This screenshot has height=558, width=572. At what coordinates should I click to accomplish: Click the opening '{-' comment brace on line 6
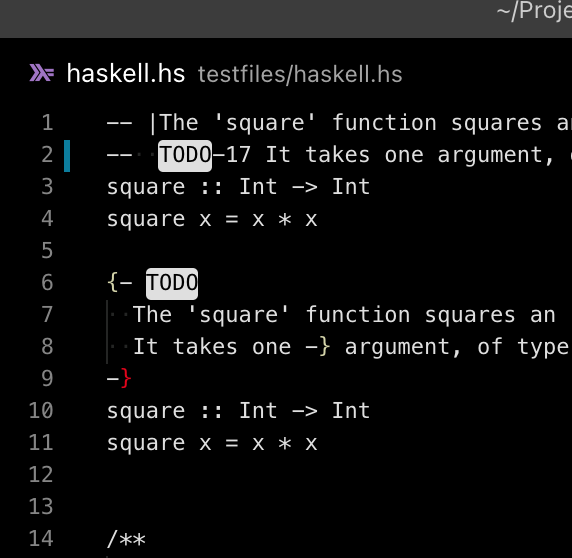click(120, 283)
